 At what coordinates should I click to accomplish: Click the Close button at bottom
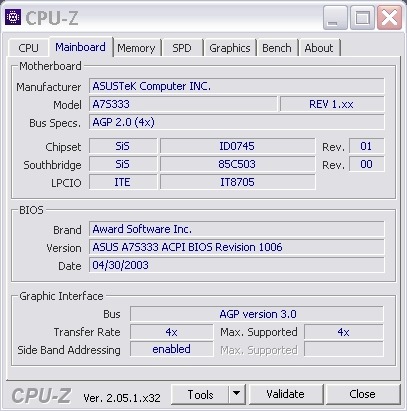coord(363,394)
